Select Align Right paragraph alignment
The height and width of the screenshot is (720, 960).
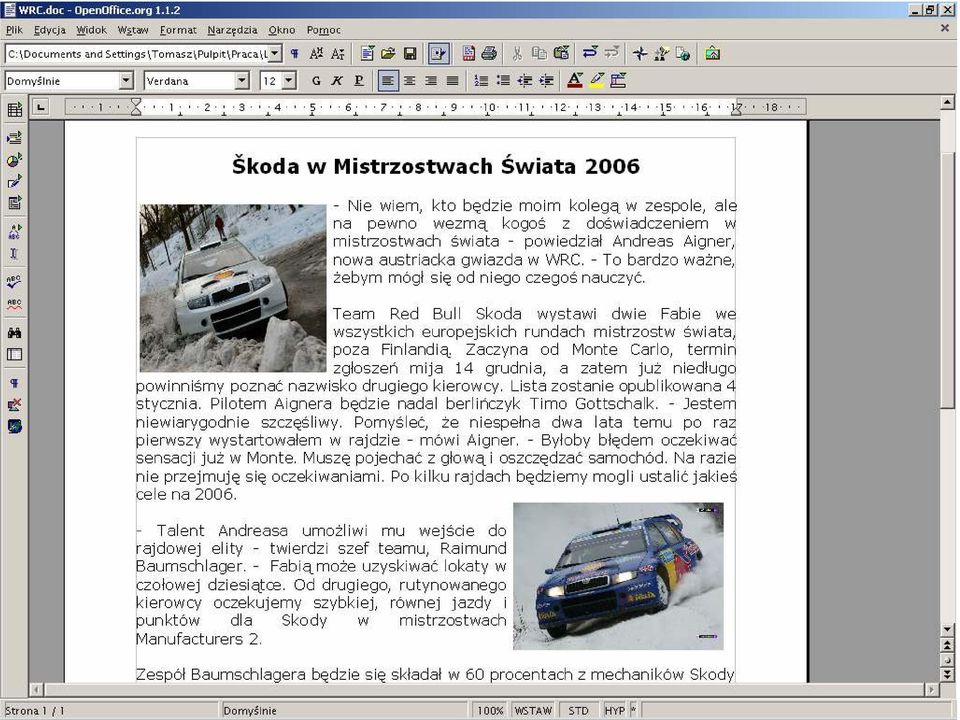click(431, 81)
